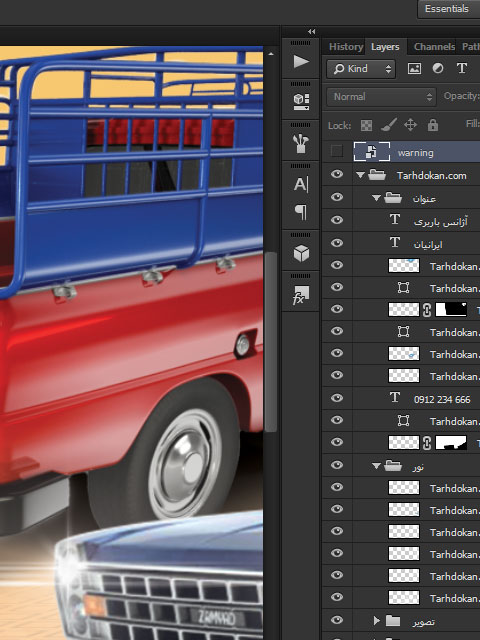Open the Normal blend mode dropdown

click(381, 97)
